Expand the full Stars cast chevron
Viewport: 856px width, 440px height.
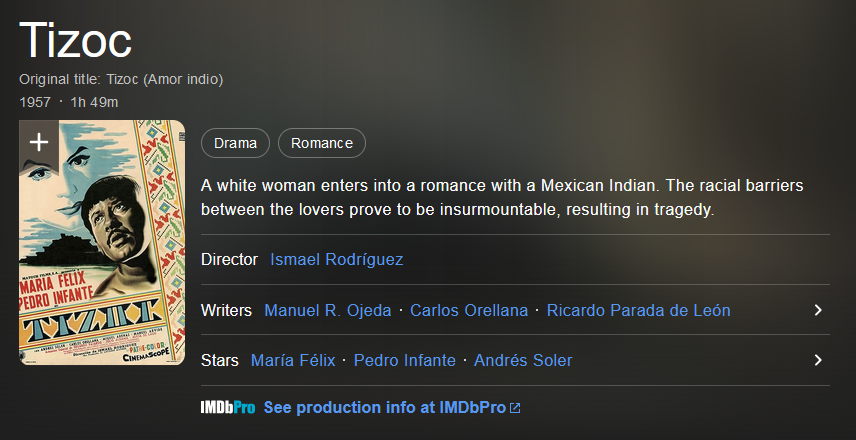(818, 360)
